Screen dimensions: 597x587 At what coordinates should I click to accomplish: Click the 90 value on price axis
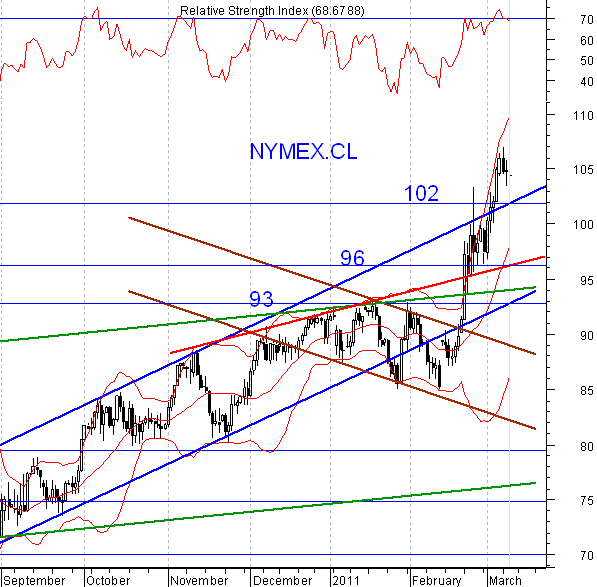(x=587, y=336)
